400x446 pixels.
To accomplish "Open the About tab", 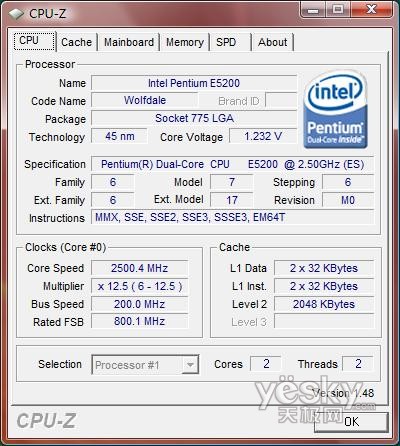I will pyautogui.click(x=272, y=42).
